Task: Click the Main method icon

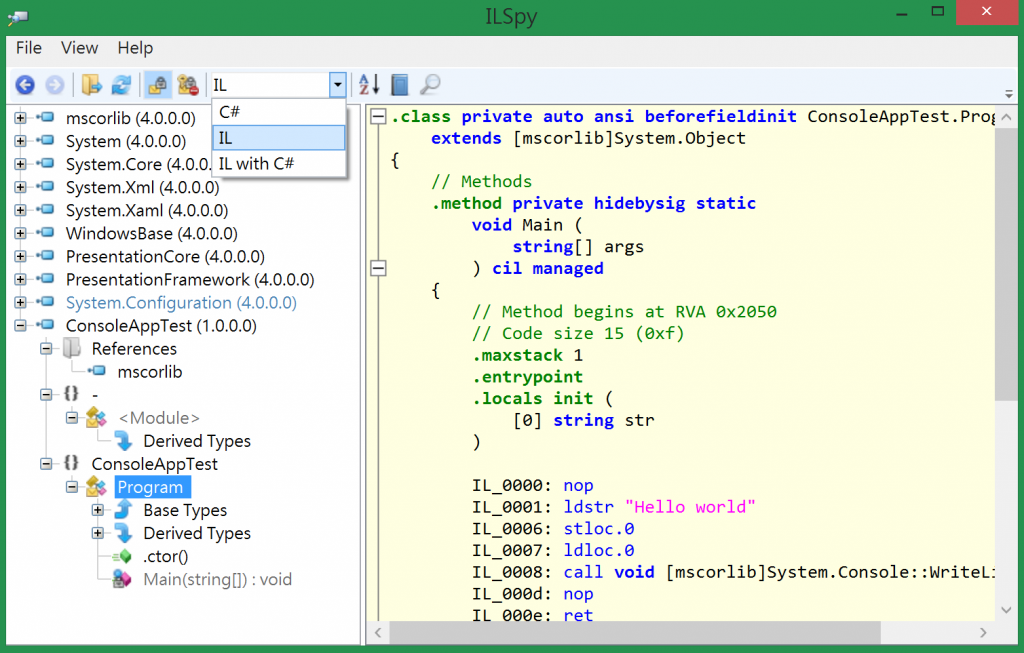Action: [122, 579]
